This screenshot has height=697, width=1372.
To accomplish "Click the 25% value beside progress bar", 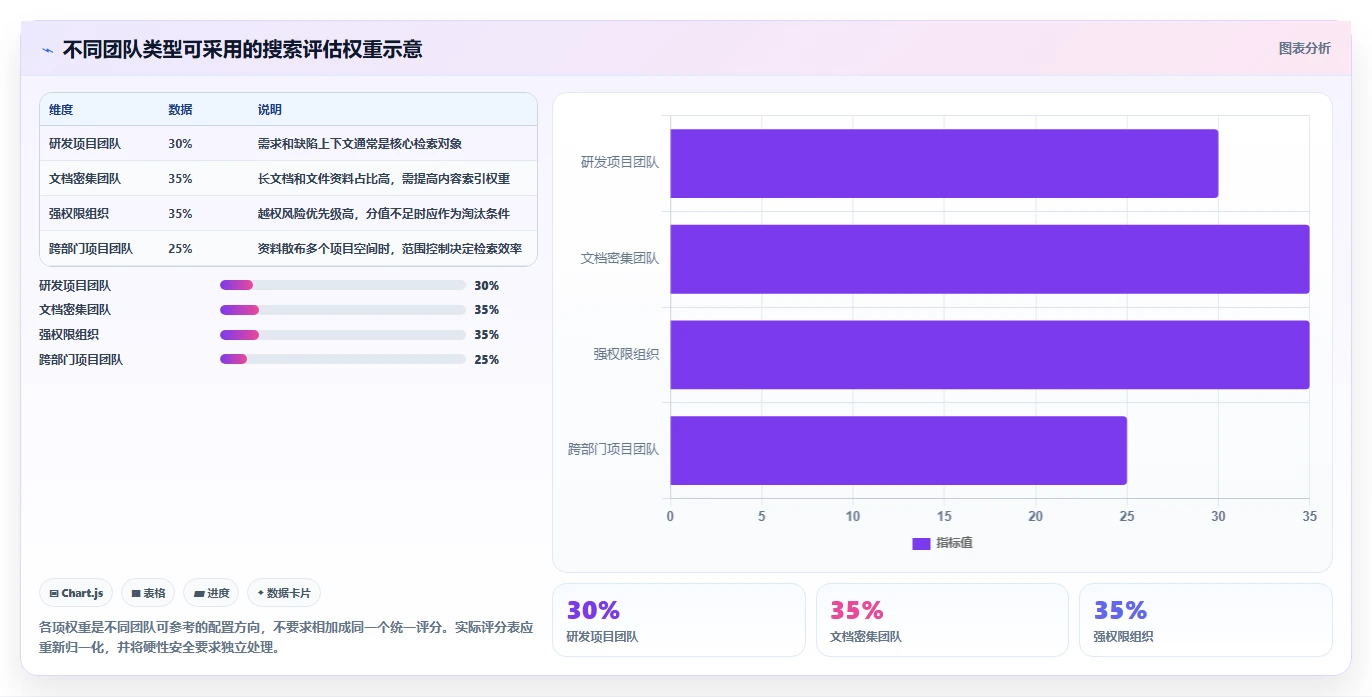I will [487, 360].
